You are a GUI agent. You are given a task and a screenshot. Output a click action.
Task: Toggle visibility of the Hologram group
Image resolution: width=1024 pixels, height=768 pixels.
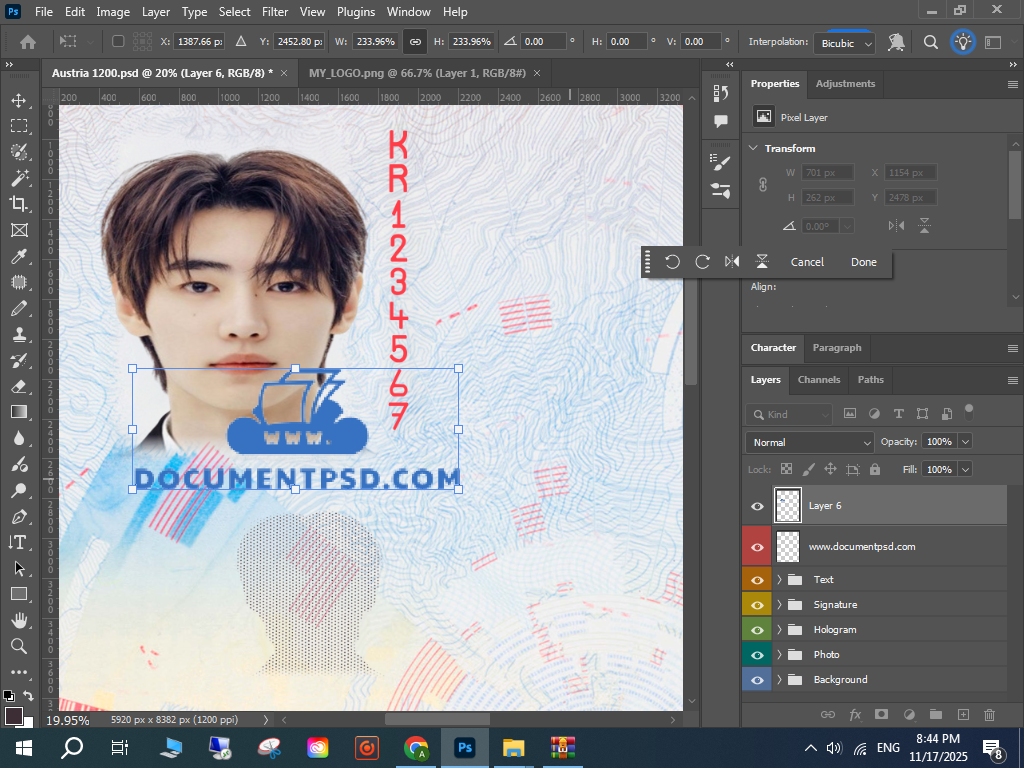(757, 630)
